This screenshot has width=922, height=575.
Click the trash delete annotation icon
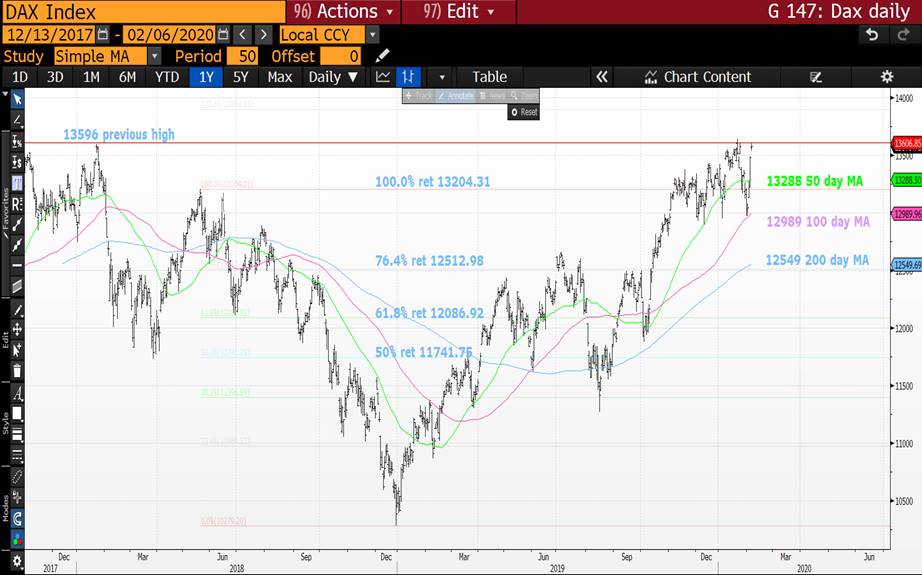click(x=17, y=371)
